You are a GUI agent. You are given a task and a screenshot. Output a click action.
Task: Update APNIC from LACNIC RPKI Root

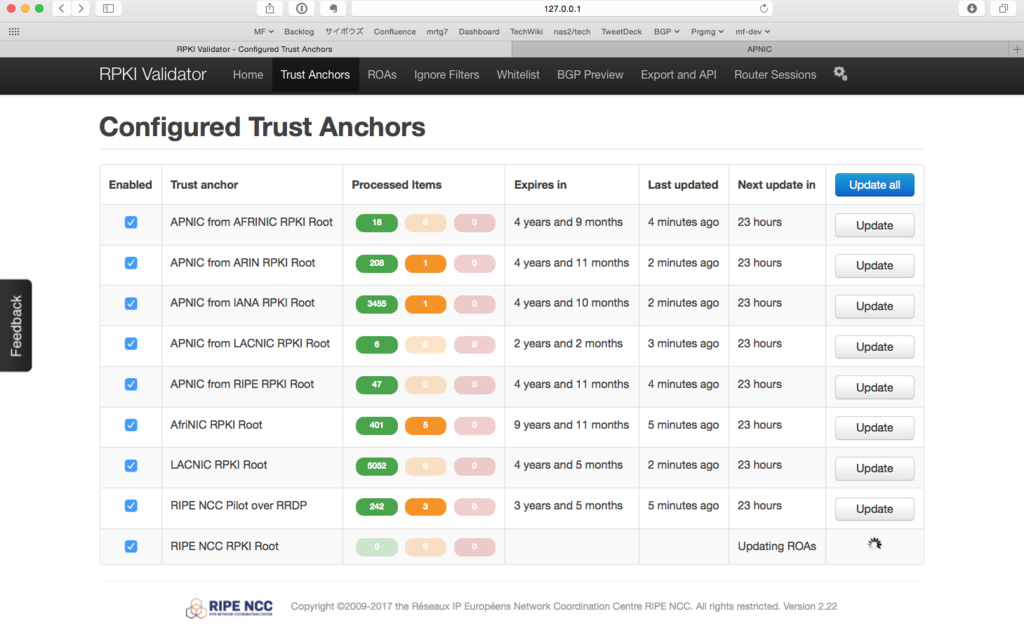point(874,347)
